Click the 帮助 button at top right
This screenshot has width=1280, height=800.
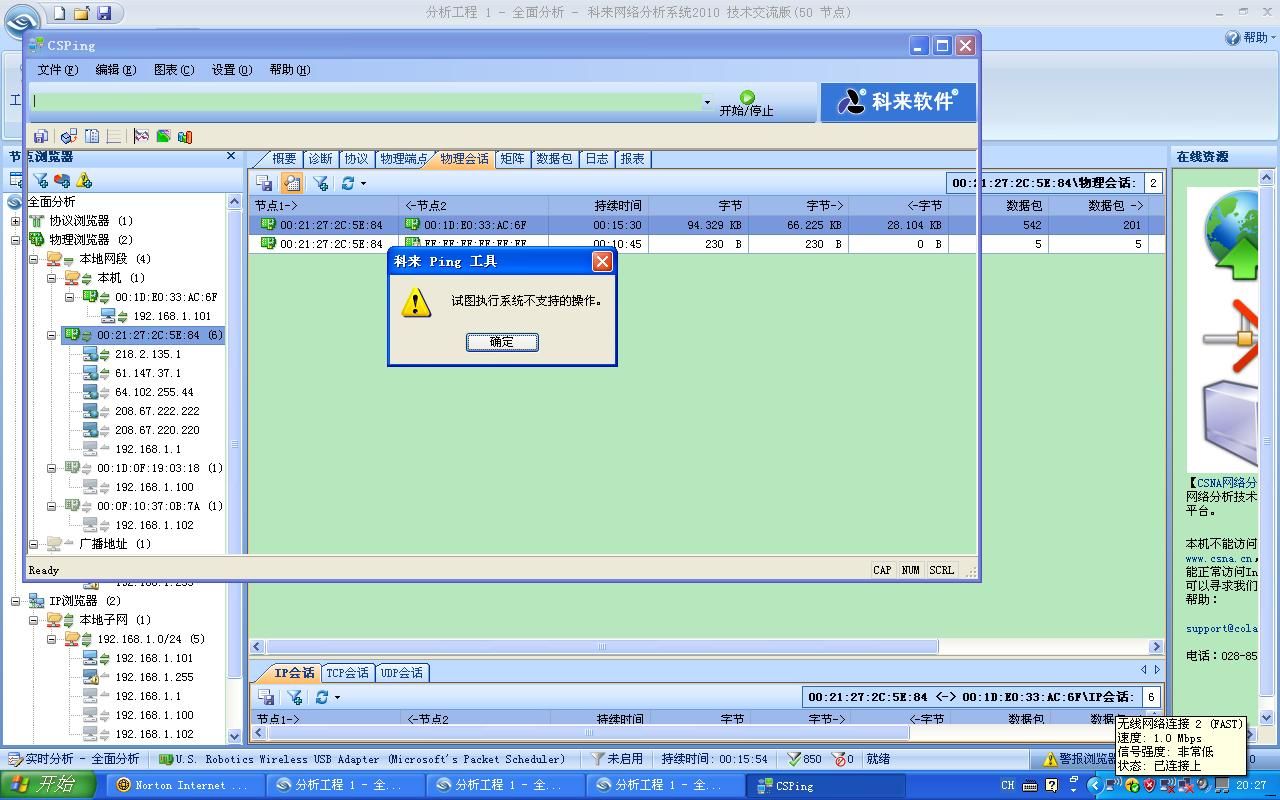coord(1250,38)
